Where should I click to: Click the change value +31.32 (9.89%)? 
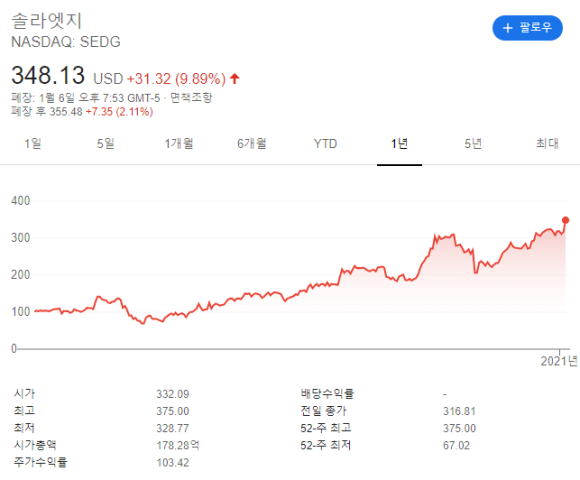point(176,79)
